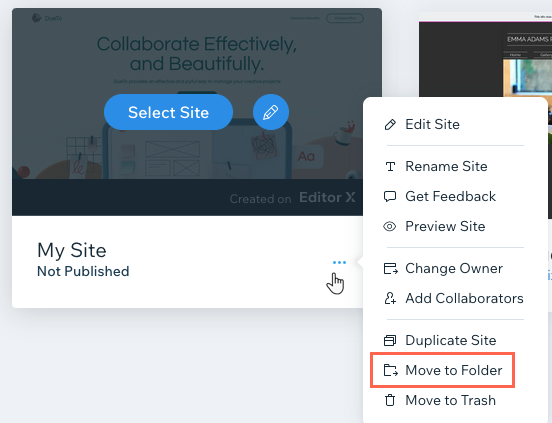This screenshot has height=423, width=552.
Task: Choose Move to Folder menu entry
Action: (x=453, y=370)
